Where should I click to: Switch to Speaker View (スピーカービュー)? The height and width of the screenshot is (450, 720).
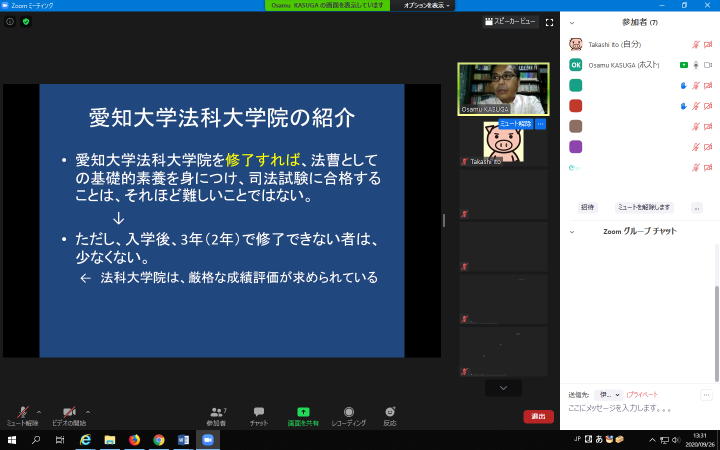pyautogui.click(x=510, y=21)
